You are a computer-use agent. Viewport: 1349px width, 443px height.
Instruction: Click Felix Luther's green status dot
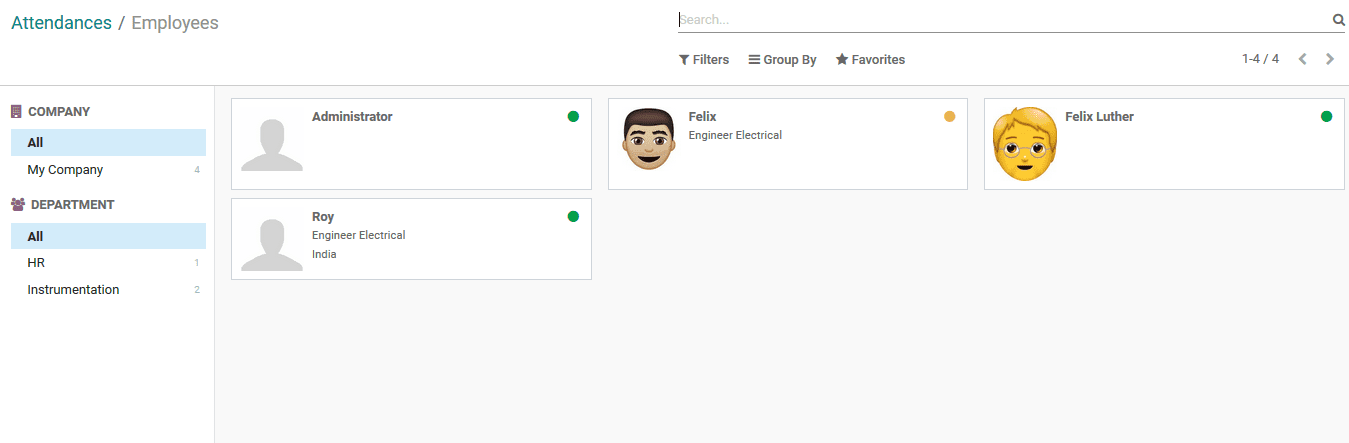click(1326, 116)
